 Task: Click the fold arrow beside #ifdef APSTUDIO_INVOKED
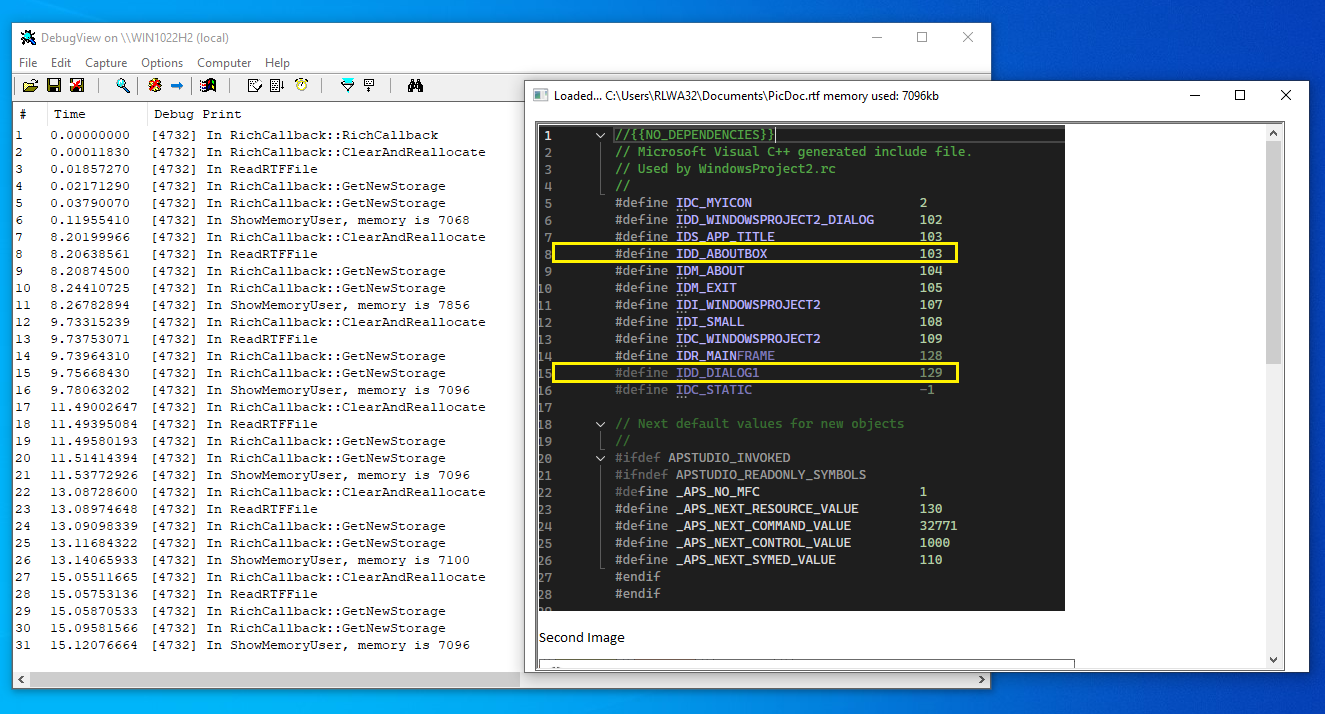coord(600,457)
